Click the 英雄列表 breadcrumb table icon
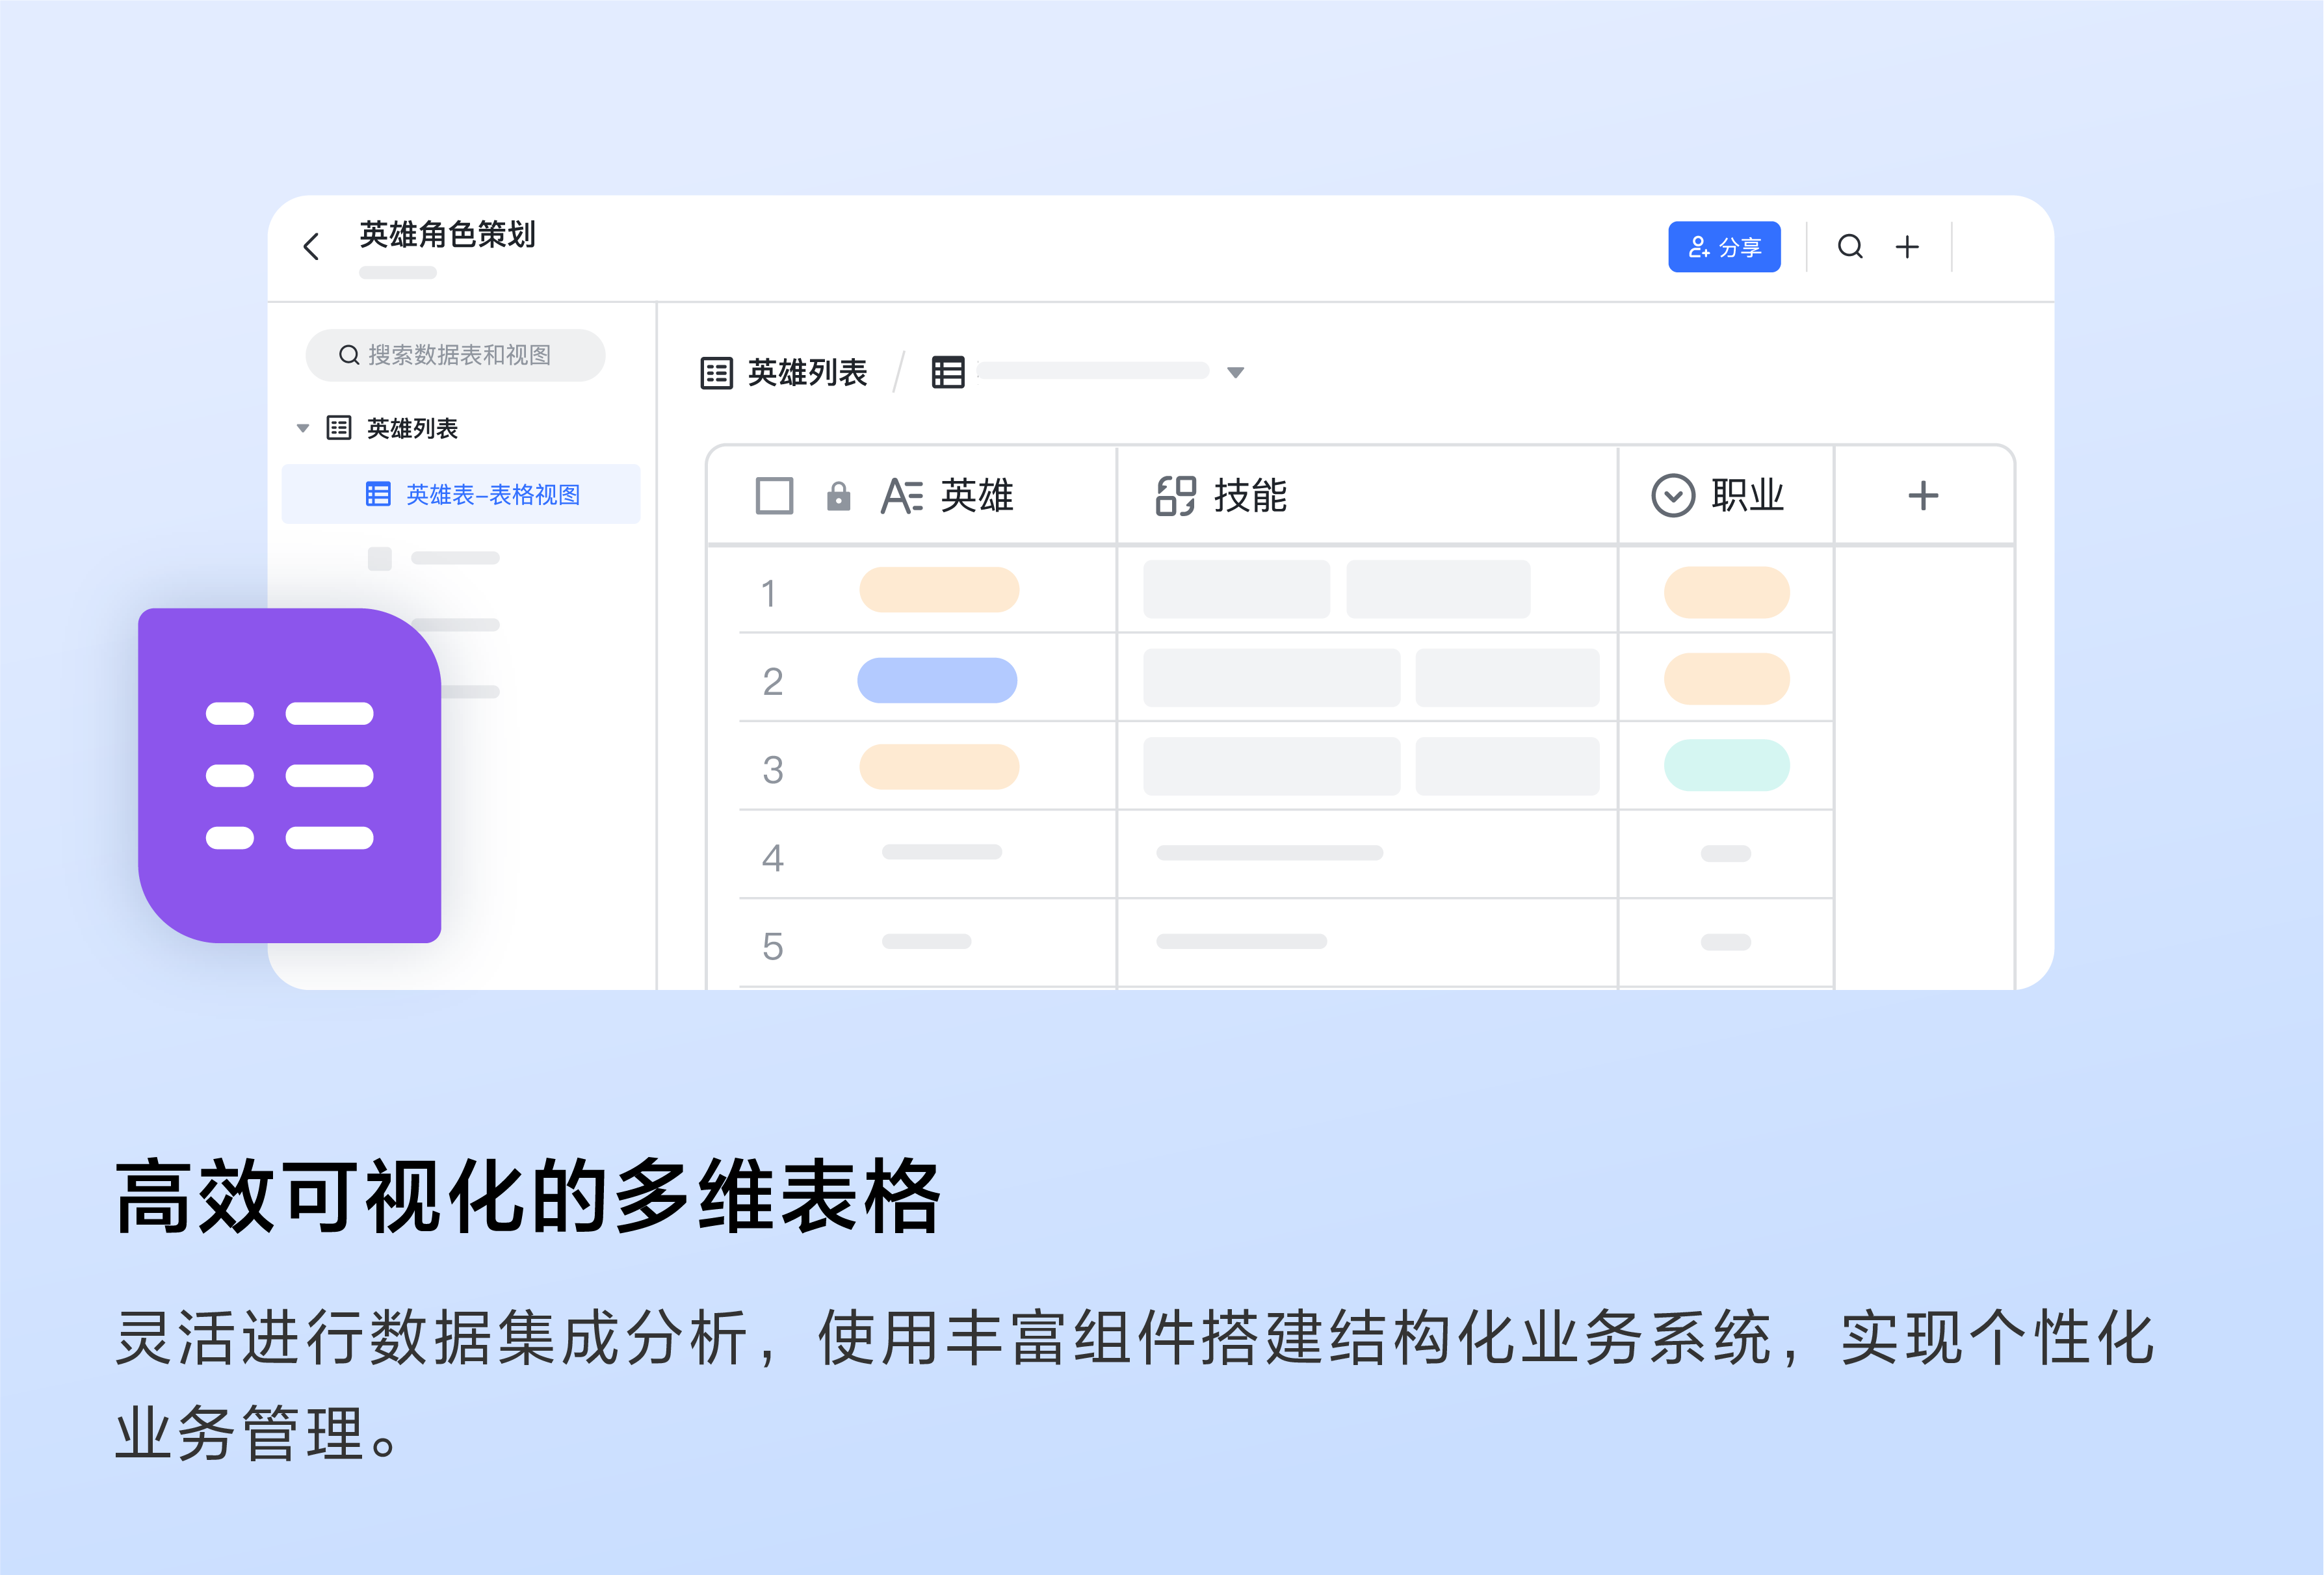 716,371
